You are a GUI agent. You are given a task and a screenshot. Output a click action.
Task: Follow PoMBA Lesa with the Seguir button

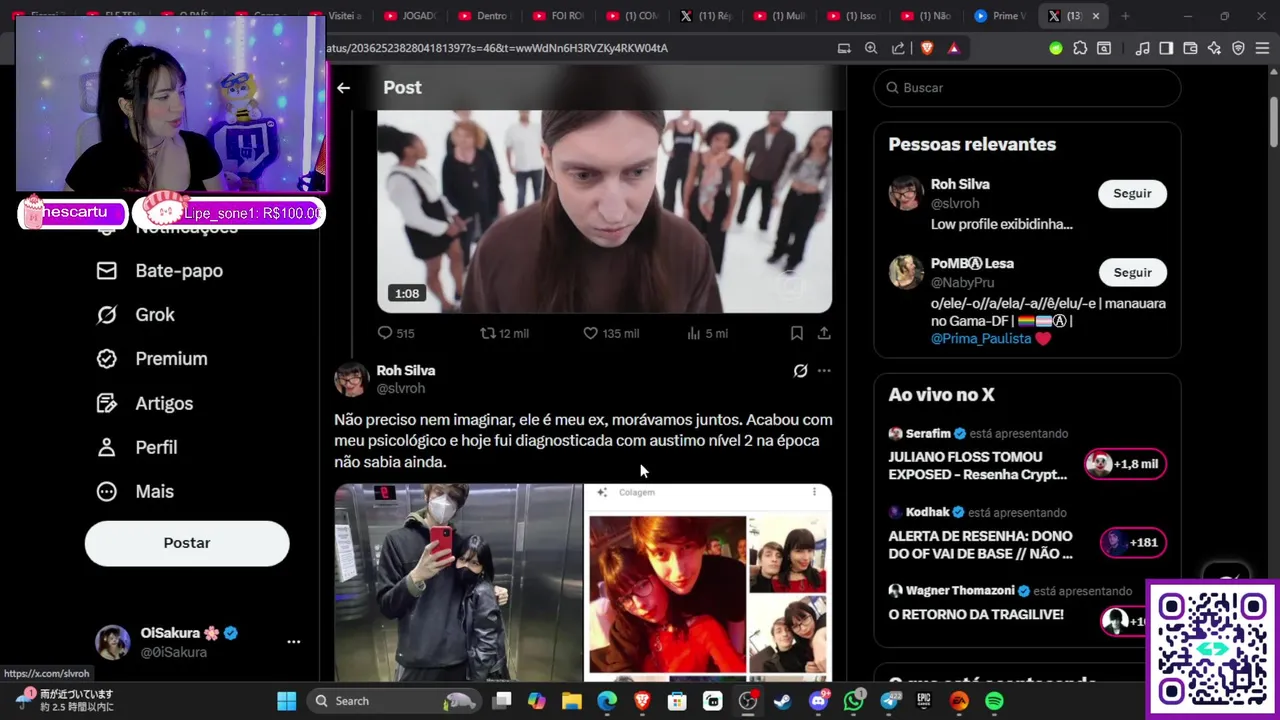pyautogui.click(x=1132, y=273)
